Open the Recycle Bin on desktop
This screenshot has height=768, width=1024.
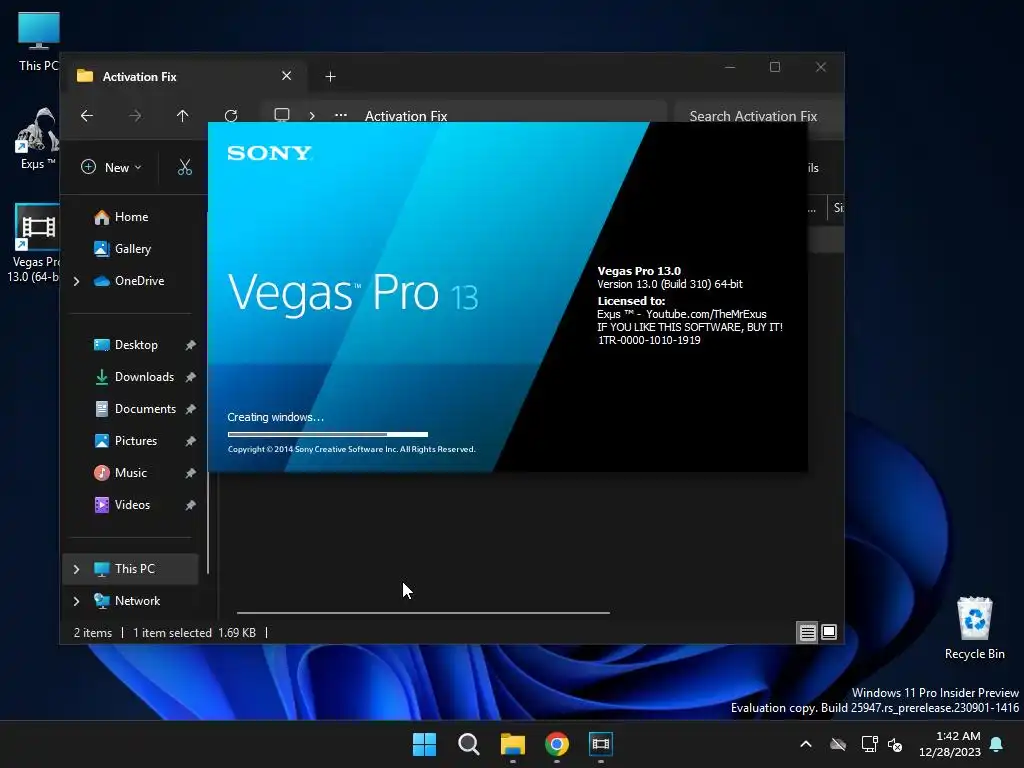974,628
